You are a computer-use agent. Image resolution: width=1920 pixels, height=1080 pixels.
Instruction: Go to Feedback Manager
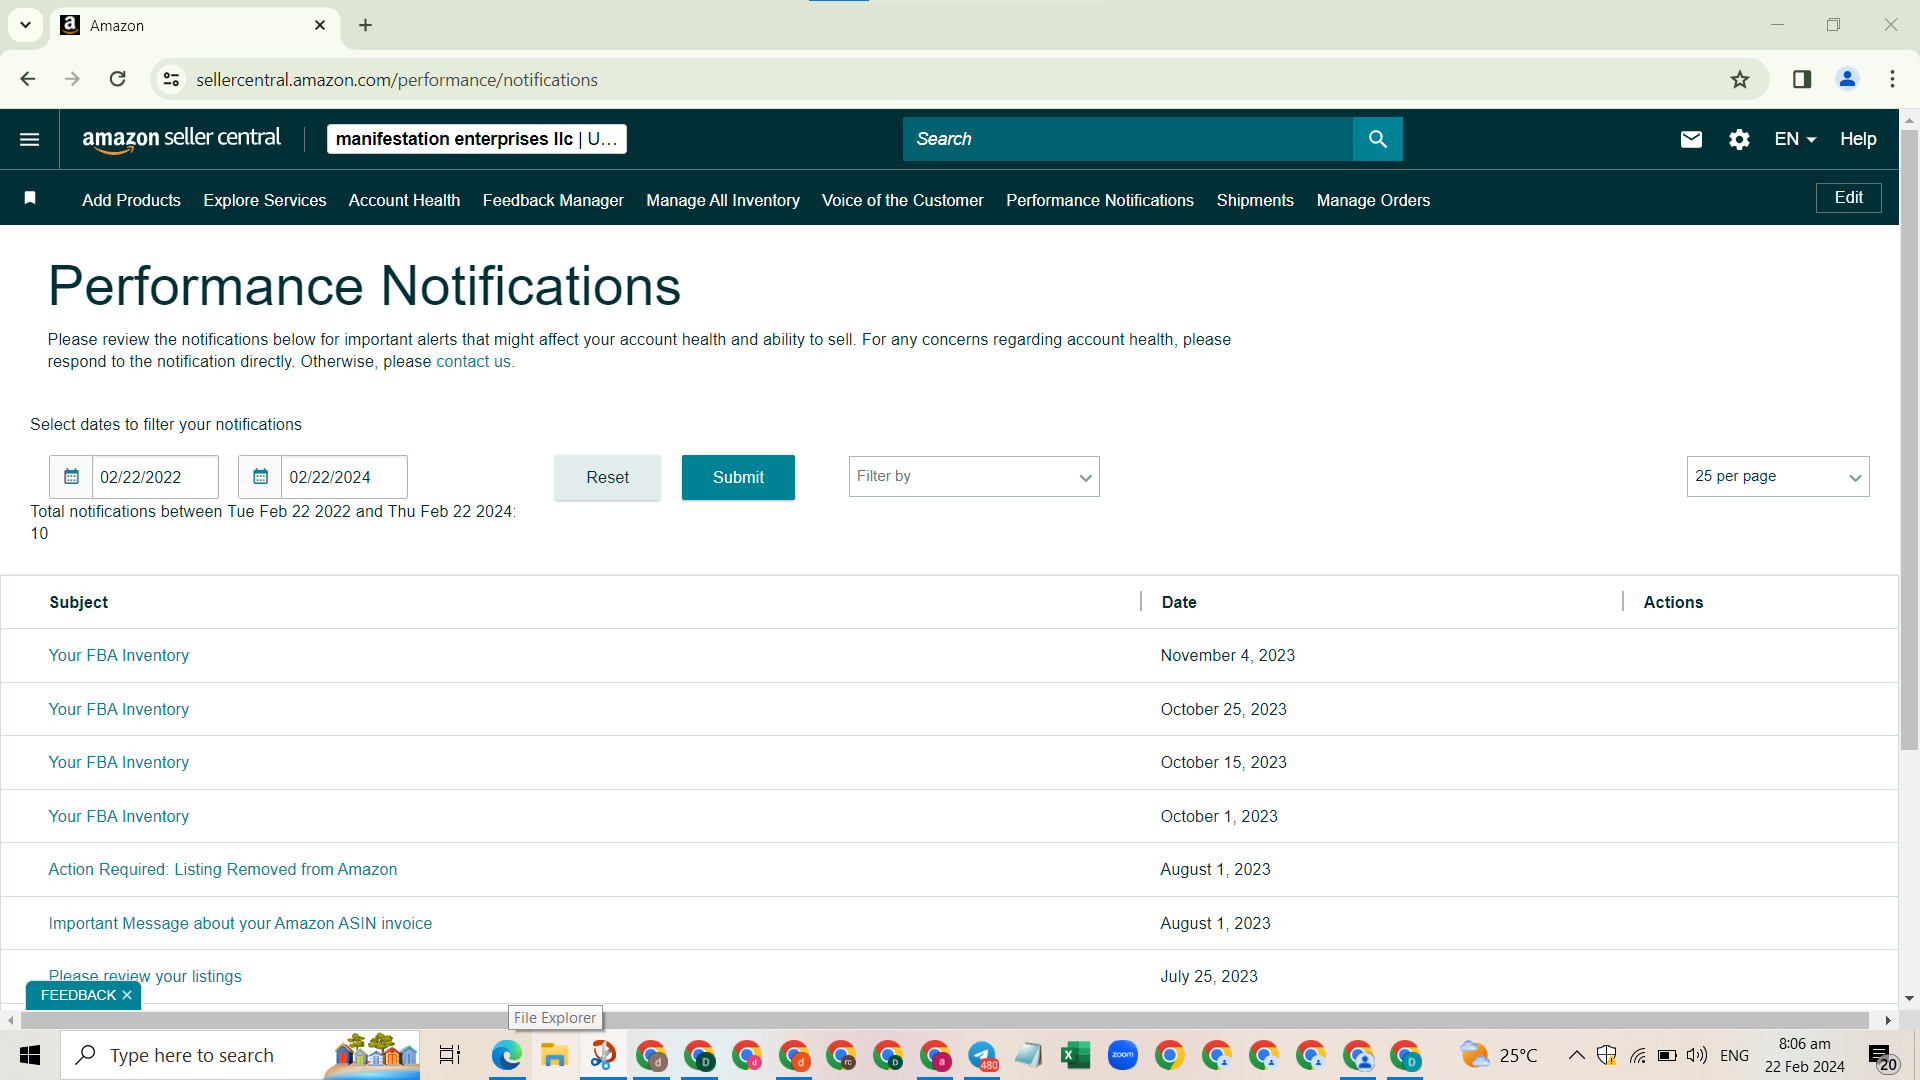coord(553,200)
